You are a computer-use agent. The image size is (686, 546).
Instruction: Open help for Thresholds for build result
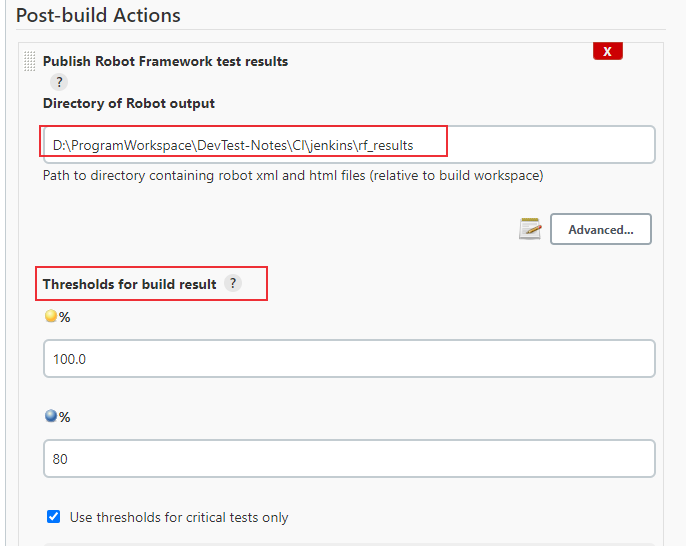click(x=233, y=283)
